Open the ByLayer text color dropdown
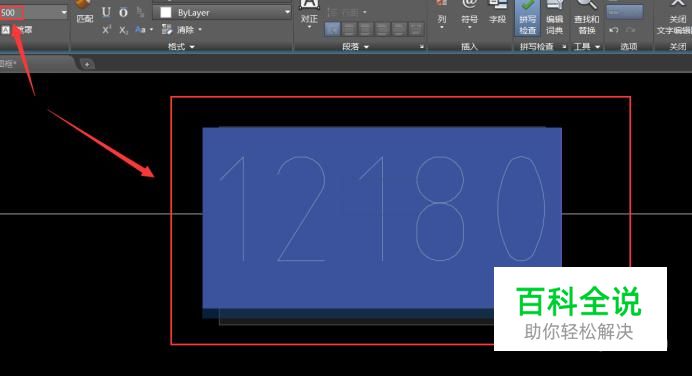Image resolution: width=692 pixels, height=376 pixels. (287, 13)
